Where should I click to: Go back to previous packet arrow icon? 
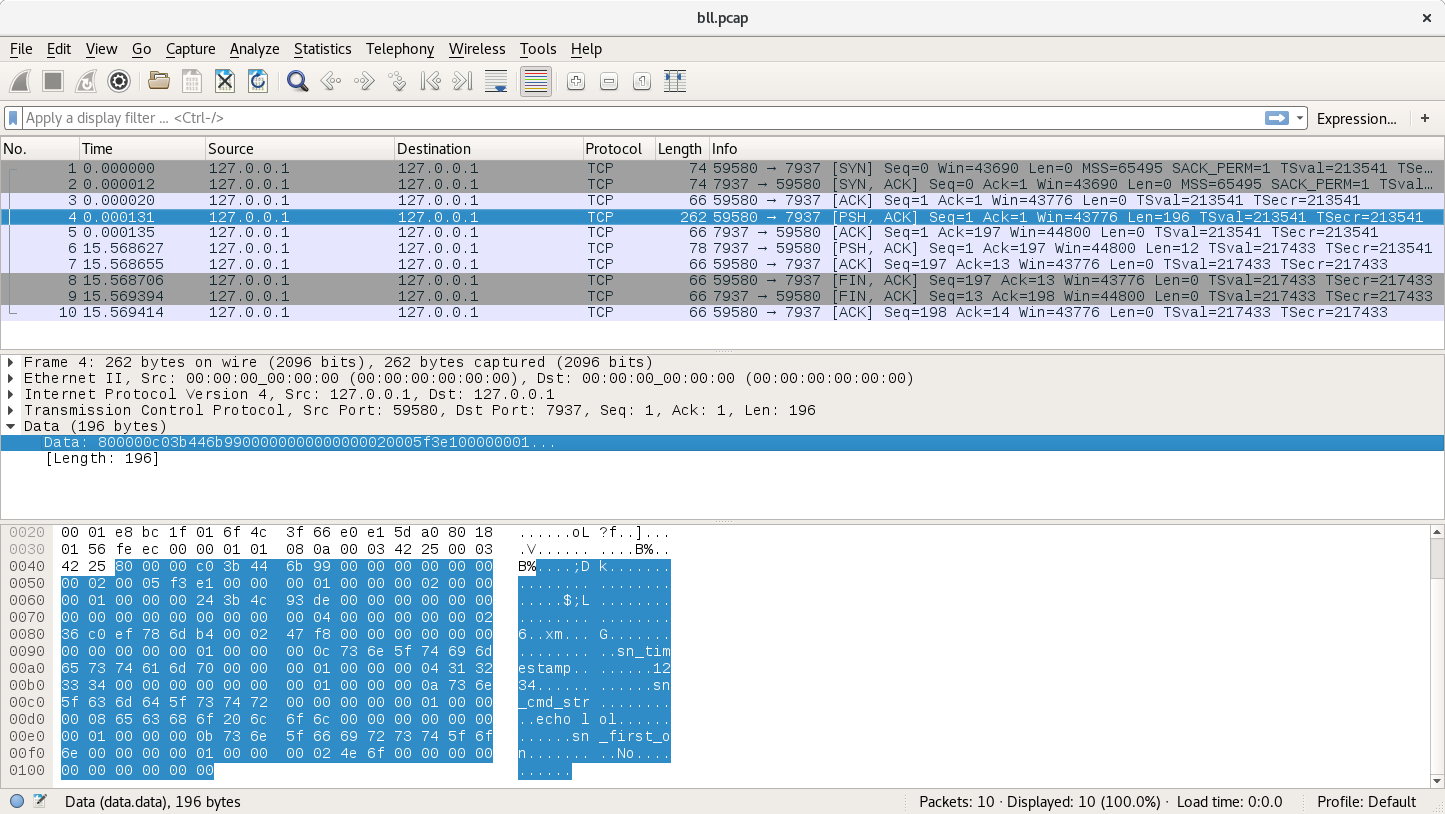tap(330, 82)
